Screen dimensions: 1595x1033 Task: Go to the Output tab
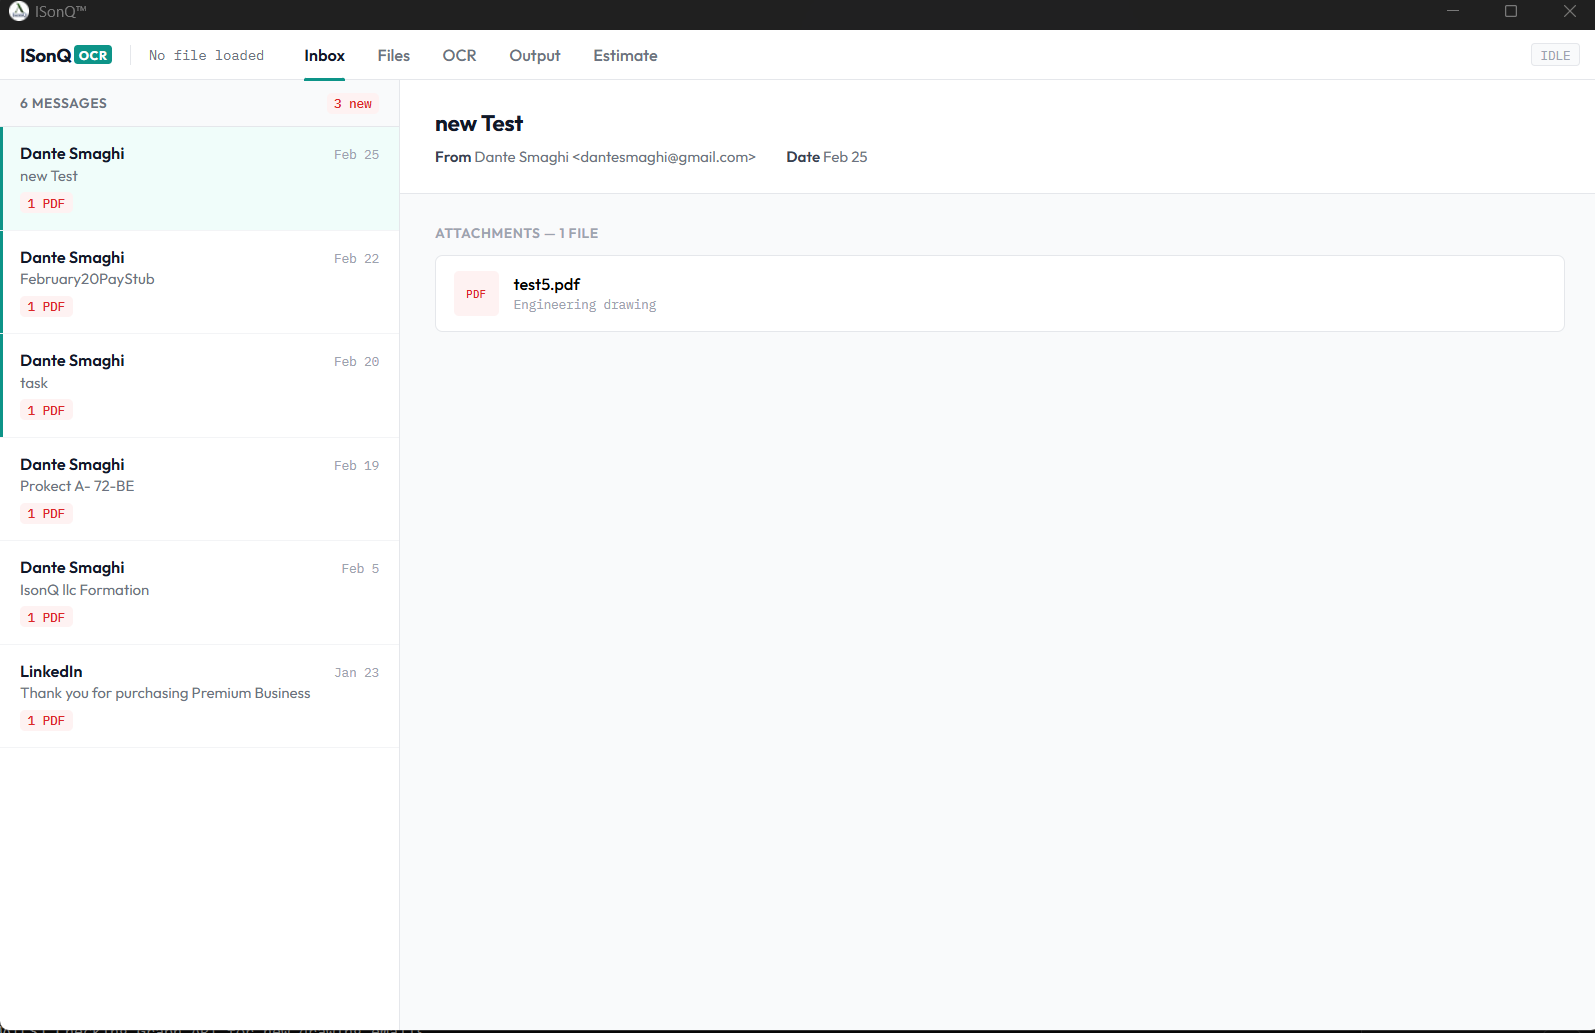(x=535, y=56)
